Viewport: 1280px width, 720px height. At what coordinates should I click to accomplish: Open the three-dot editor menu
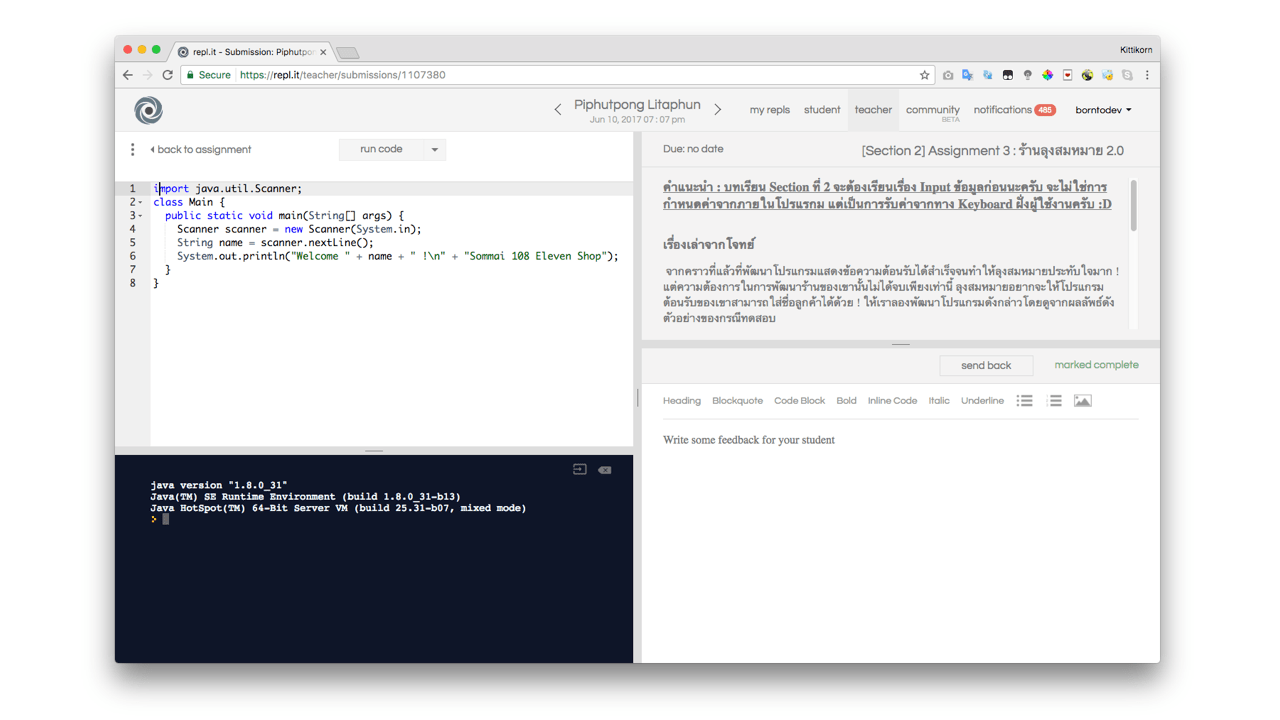coord(132,150)
